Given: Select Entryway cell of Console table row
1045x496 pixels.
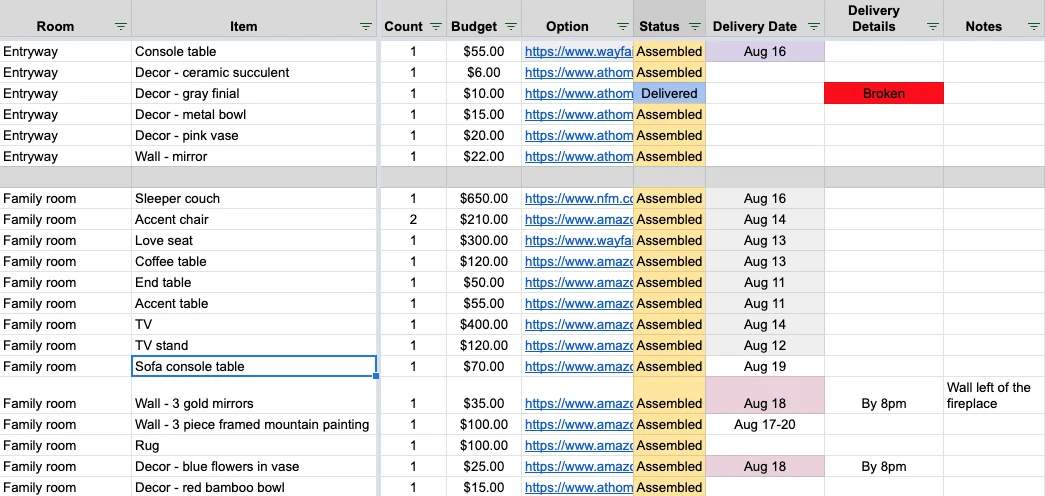Looking at the screenshot, I should point(65,51).
